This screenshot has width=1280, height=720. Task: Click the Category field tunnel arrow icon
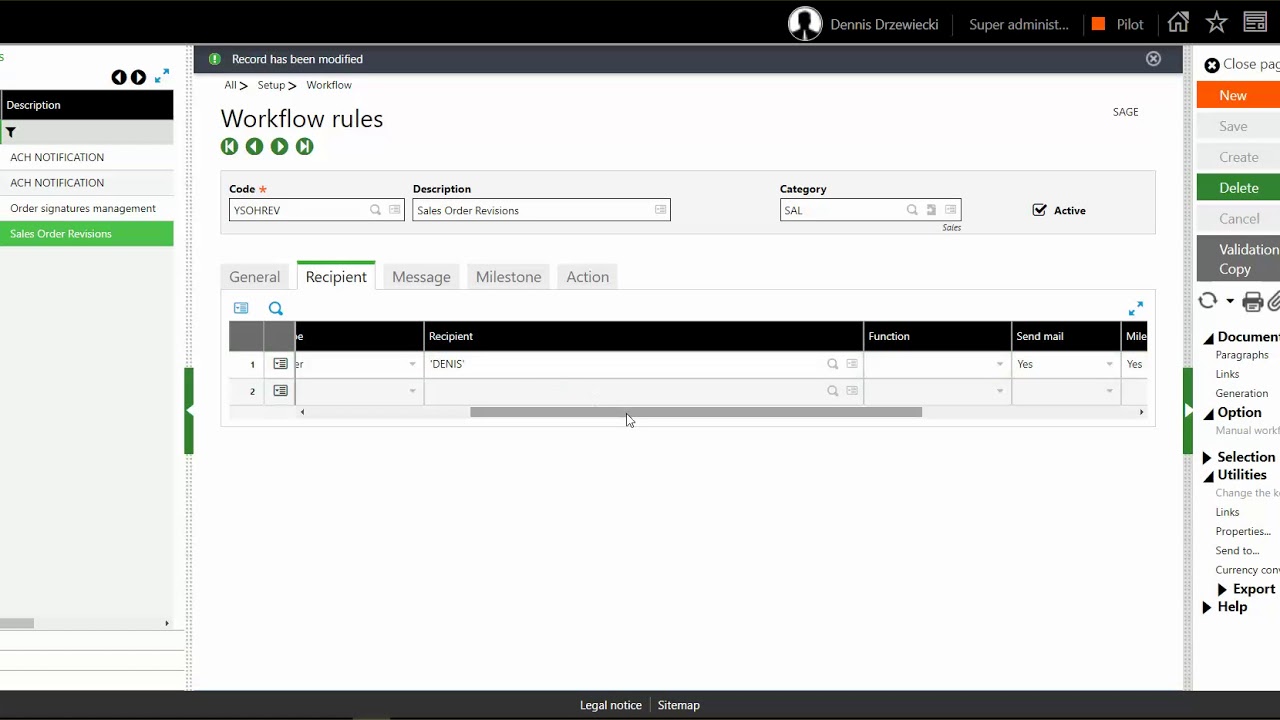[x=931, y=210]
